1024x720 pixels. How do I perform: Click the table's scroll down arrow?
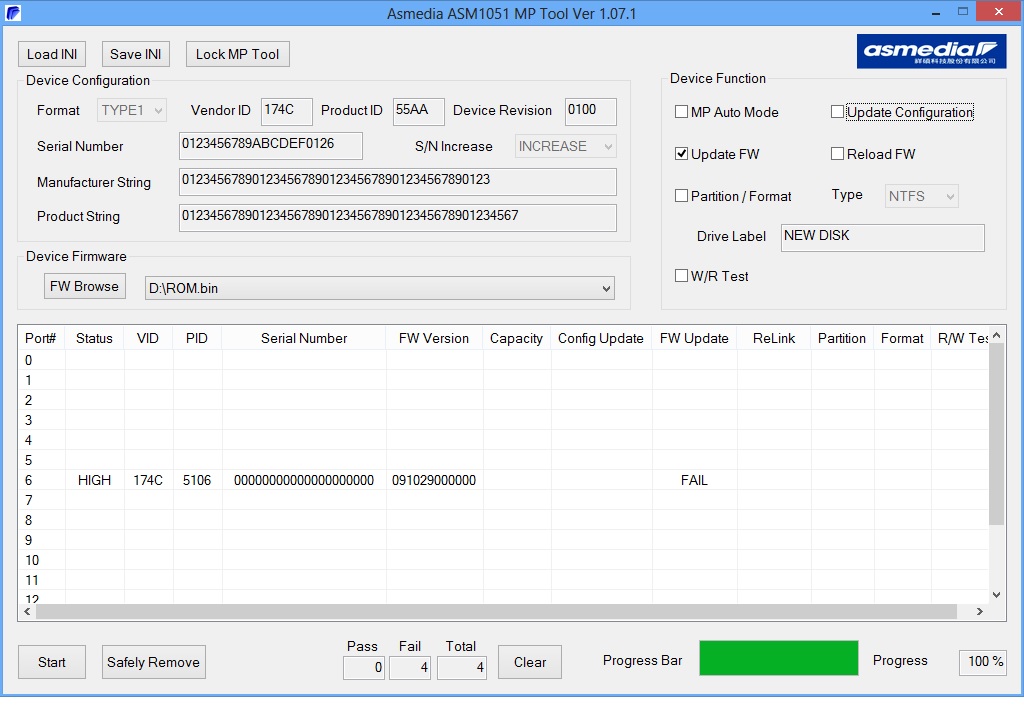point(996,595)
